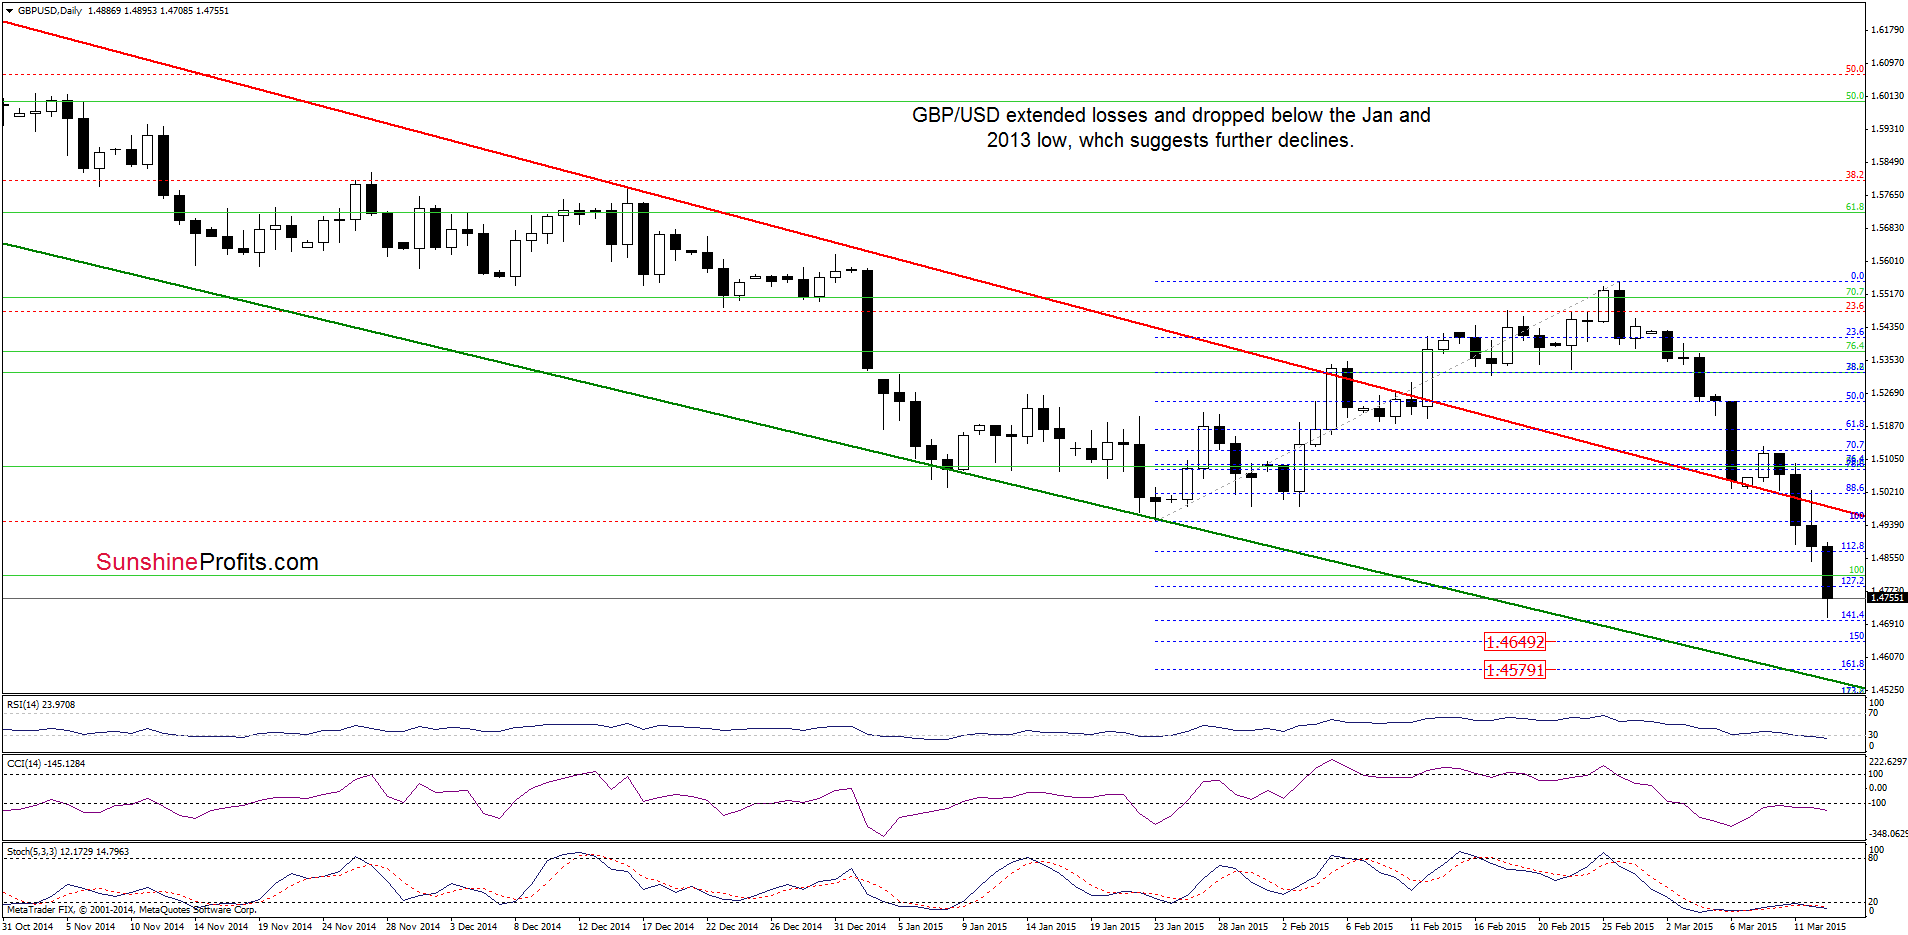Screen dimensions: 1908x935
Task: Click the 1.60130 price axis label
Action: tap(1887, 96)
